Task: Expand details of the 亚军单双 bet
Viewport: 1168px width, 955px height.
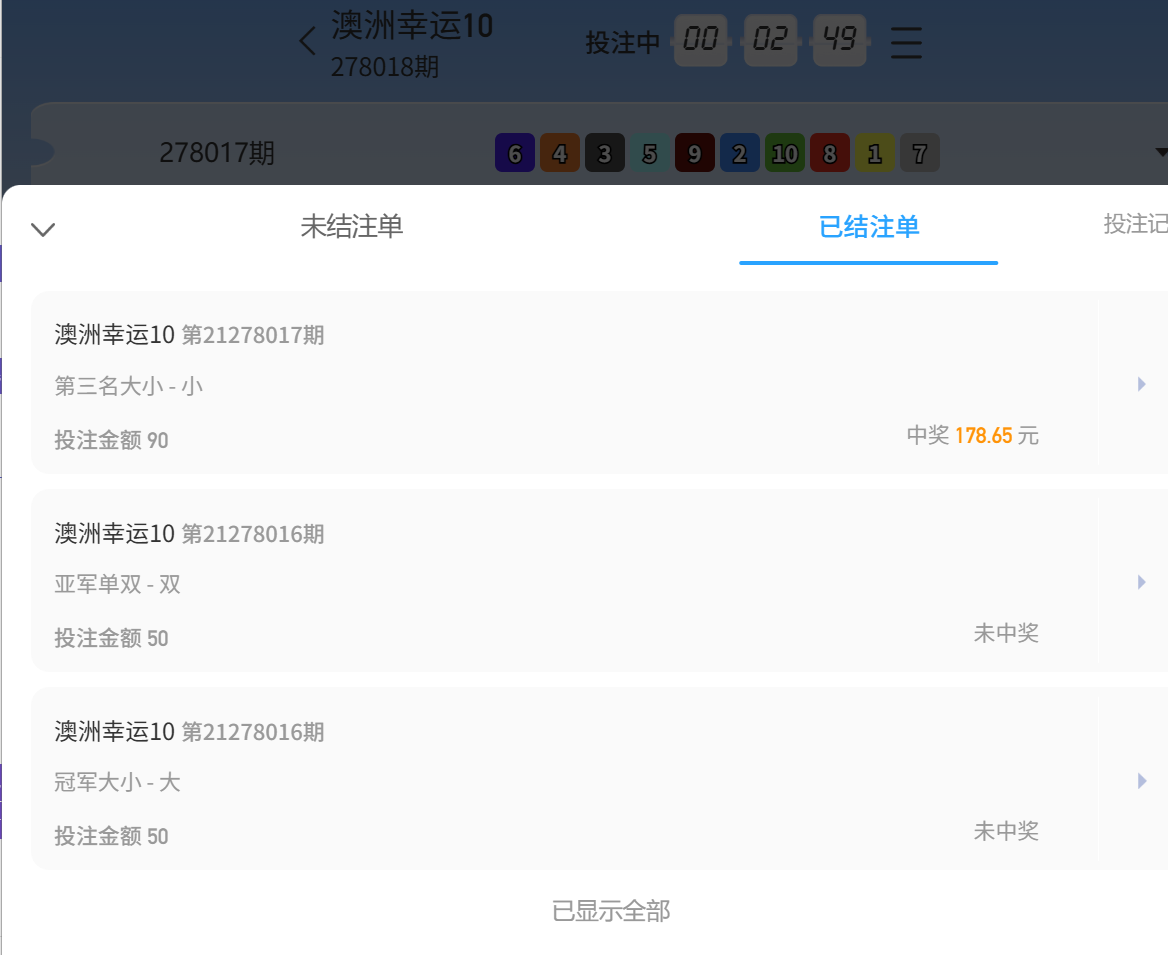Action: coord(1141,582)
